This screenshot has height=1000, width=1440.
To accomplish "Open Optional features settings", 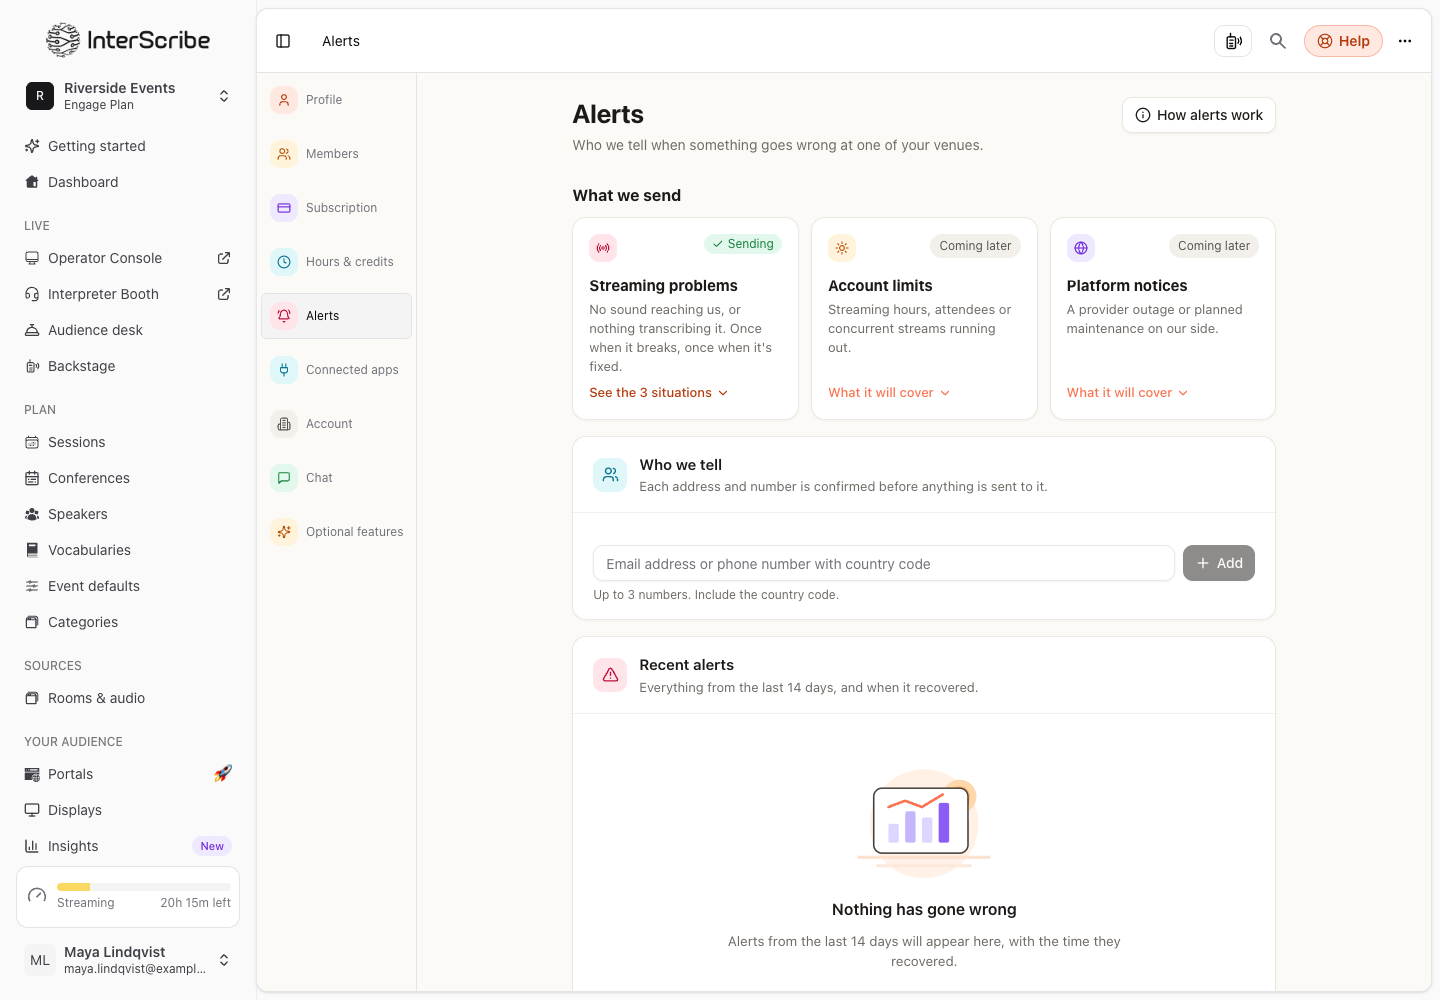I will click(x=336, y=532).
